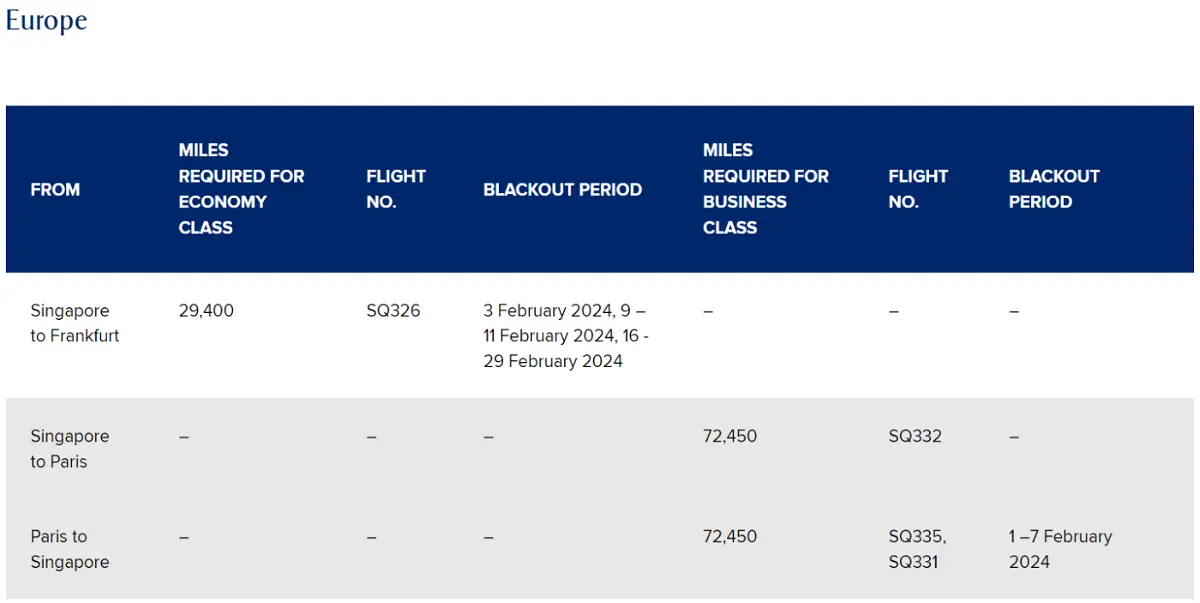
Task: Select flight number SQ326
Action: coord(393,311)
